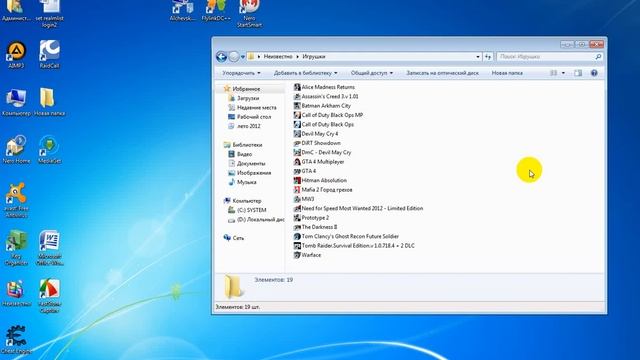The height and width of the screenshot is (360, 640).
Task: Create a Новая папка
Action: point(507,73)
